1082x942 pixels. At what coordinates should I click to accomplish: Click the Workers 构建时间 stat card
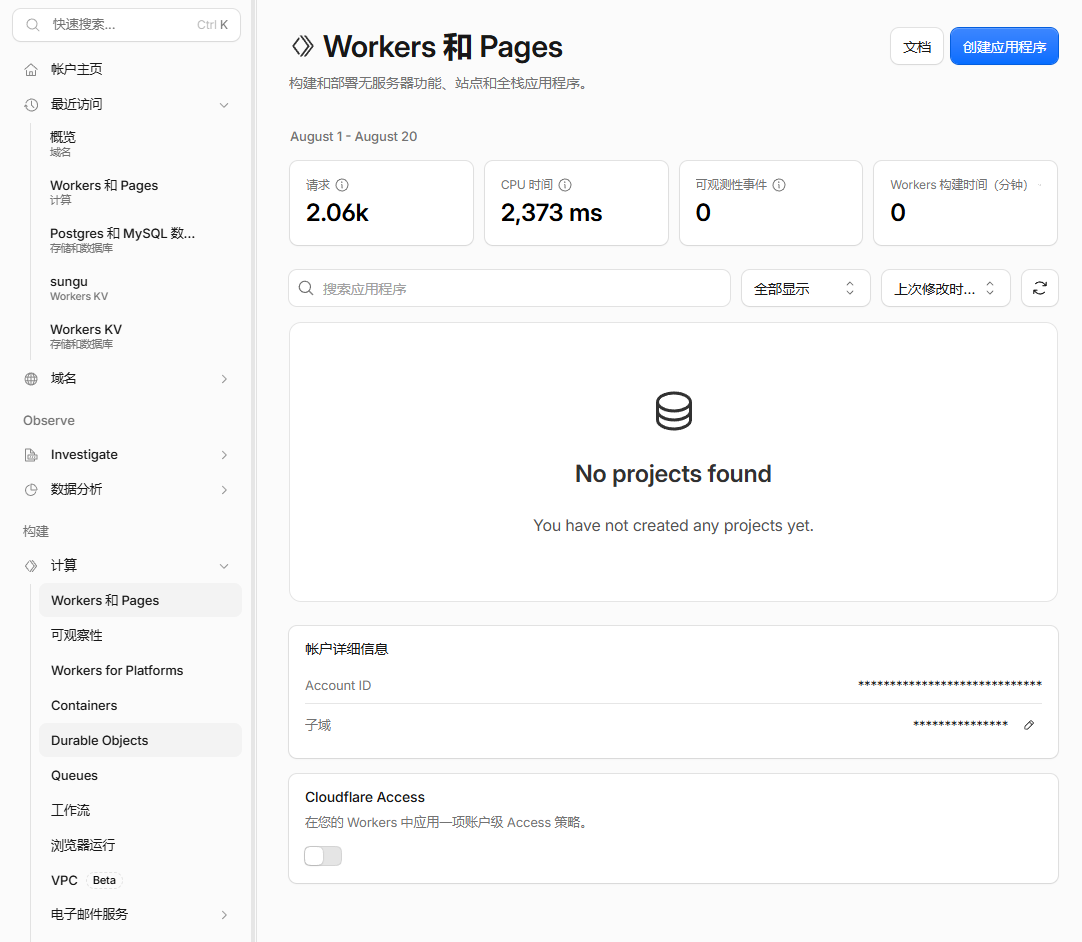coord(965,203)
